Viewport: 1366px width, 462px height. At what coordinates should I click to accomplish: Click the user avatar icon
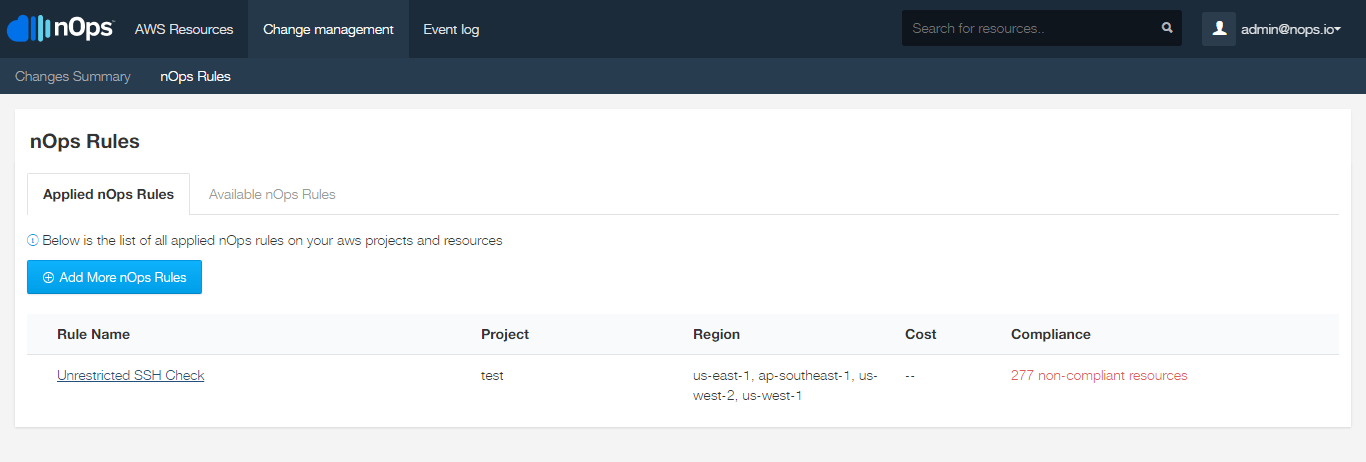[x=1219, y=29]
